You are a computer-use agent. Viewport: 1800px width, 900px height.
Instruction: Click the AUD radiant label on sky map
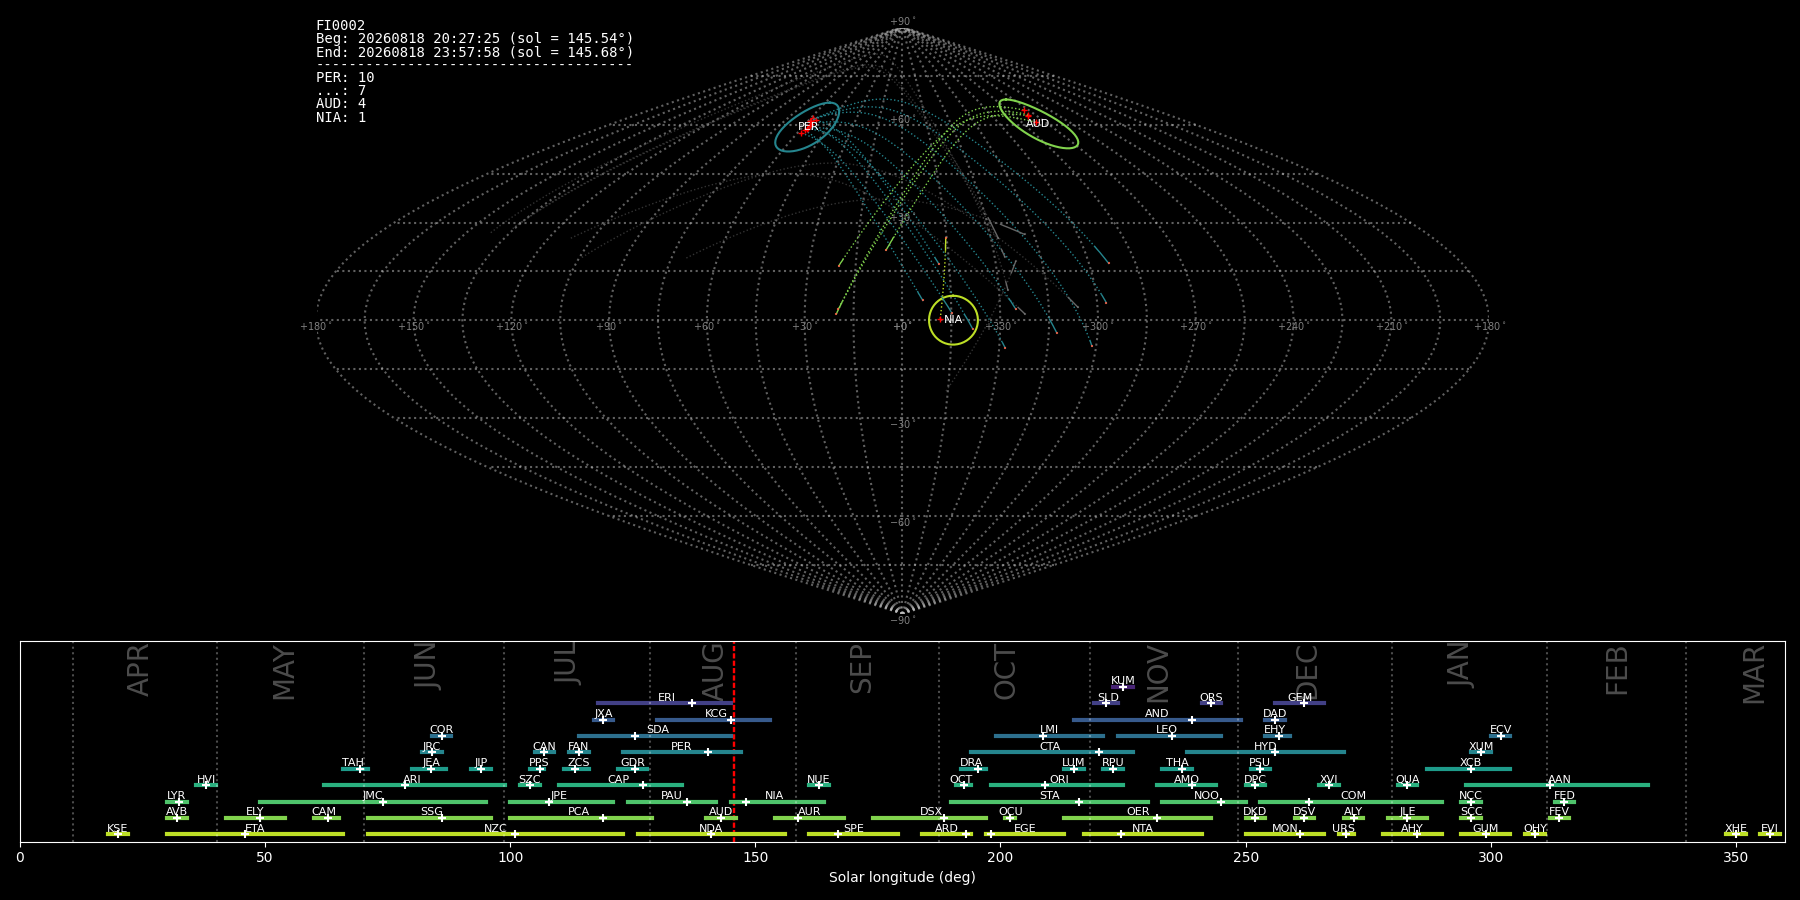(1037, 124)
